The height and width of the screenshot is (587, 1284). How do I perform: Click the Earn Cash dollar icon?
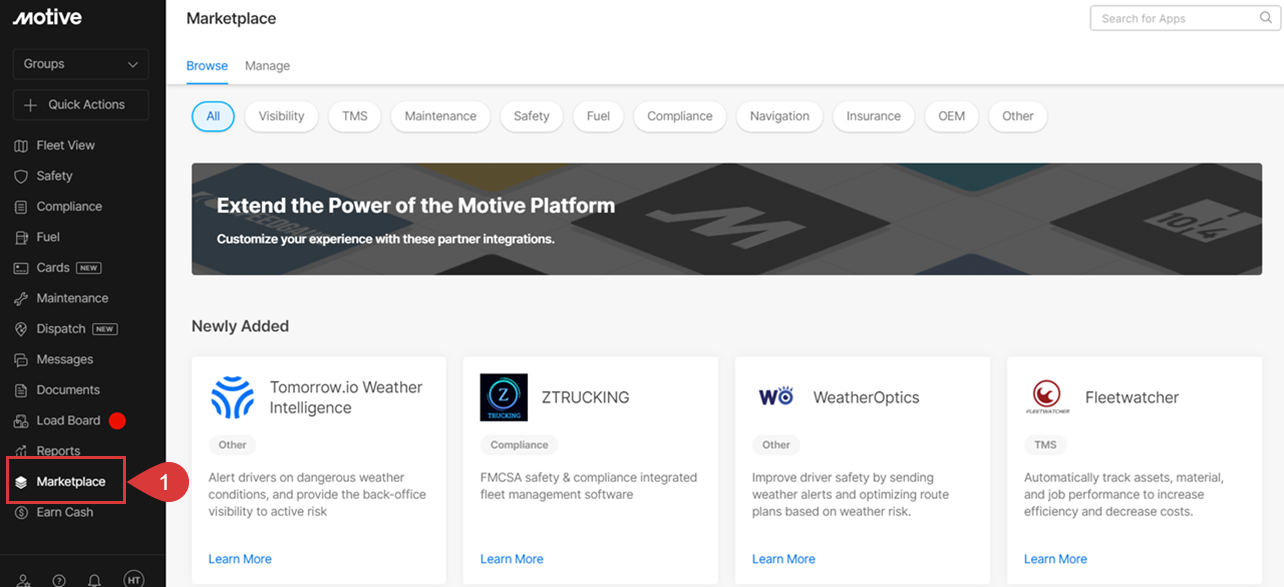21,513
